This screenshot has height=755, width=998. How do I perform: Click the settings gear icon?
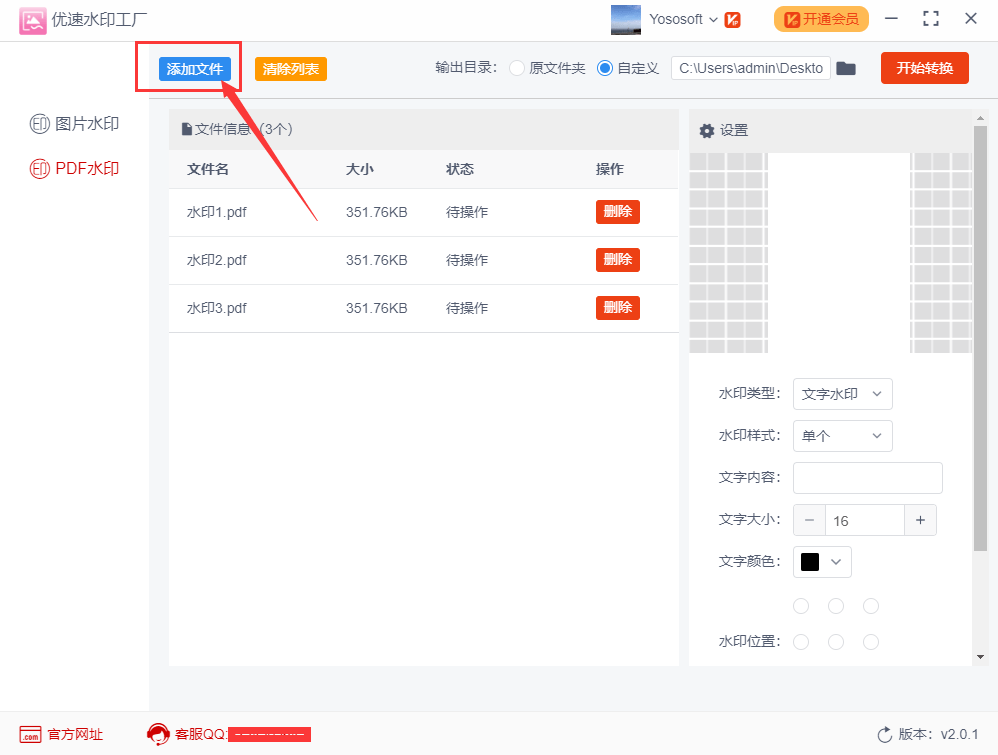point(707,130)
